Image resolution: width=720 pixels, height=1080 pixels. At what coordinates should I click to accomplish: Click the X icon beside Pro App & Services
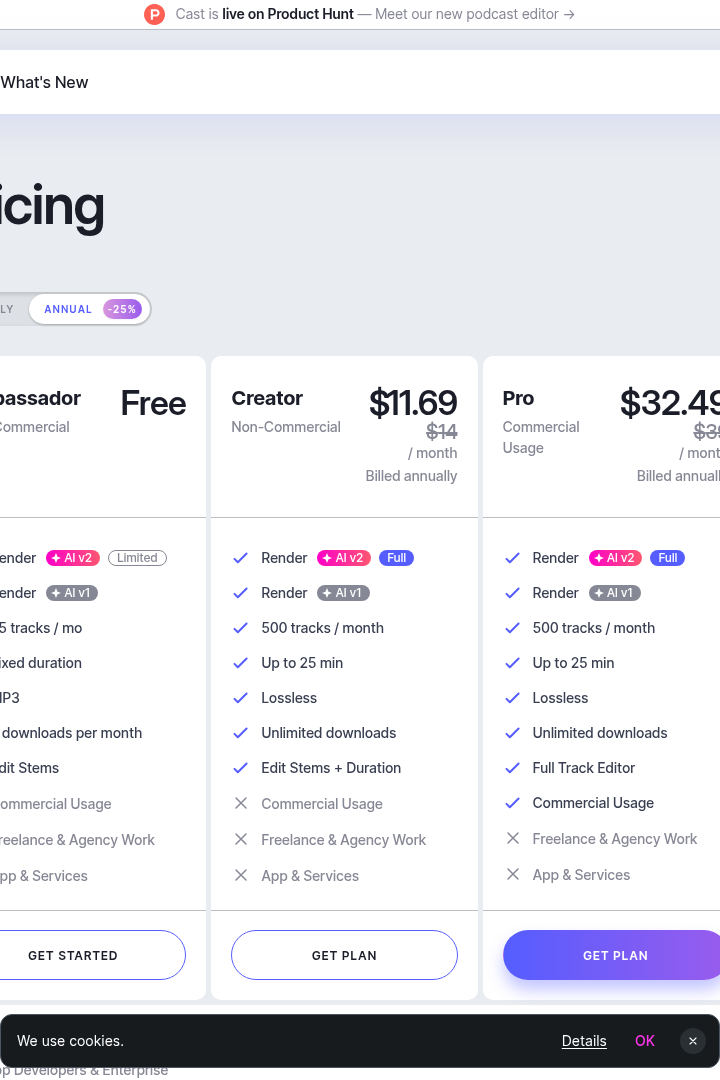513,875
